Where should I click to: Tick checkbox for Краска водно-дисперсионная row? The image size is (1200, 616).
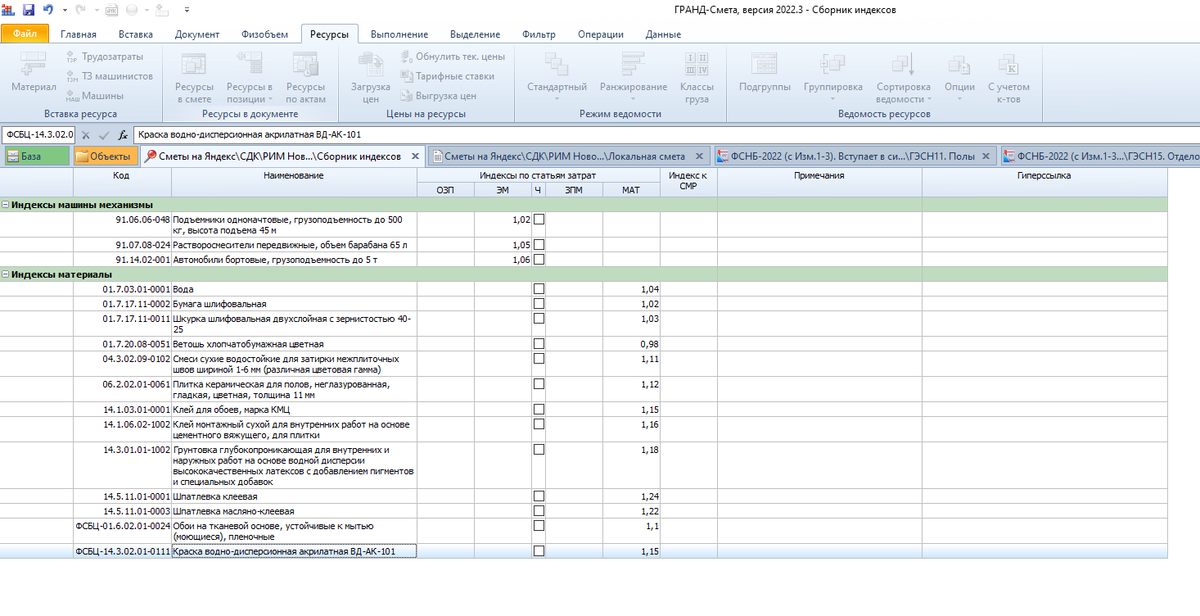[x=539, y=551]
